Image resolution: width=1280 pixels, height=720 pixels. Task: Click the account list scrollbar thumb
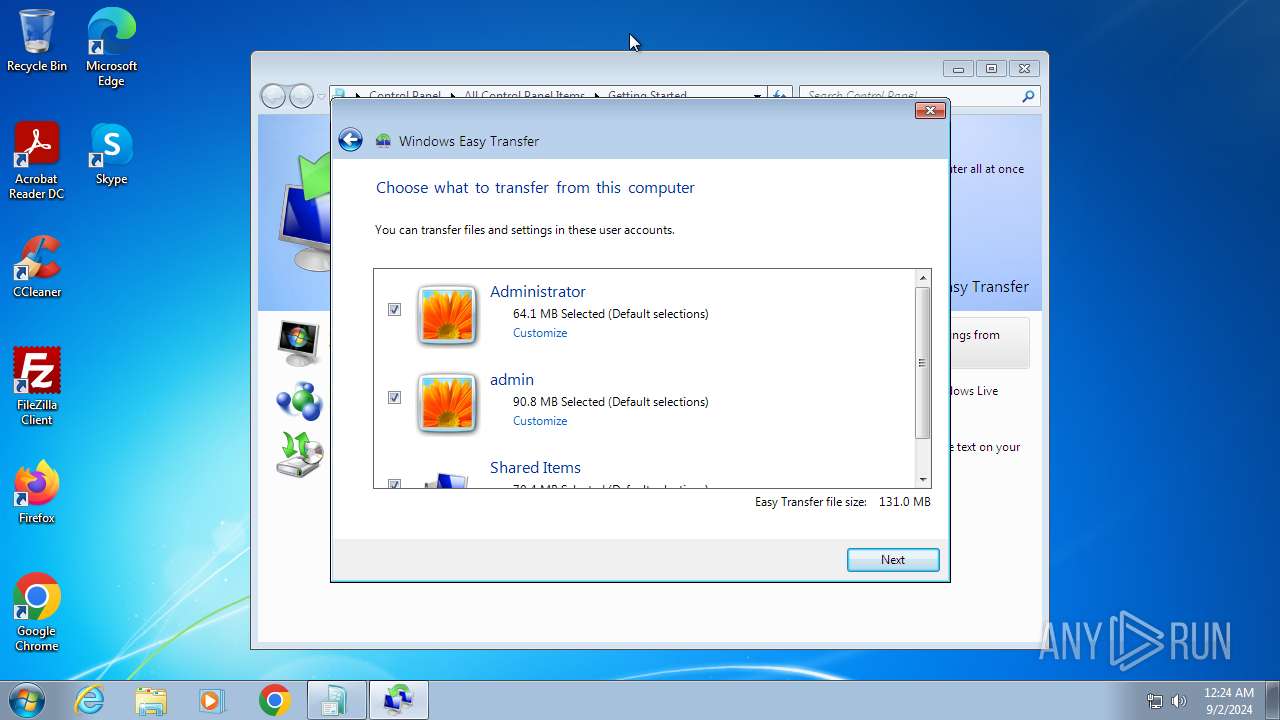[x=923, y=363]
